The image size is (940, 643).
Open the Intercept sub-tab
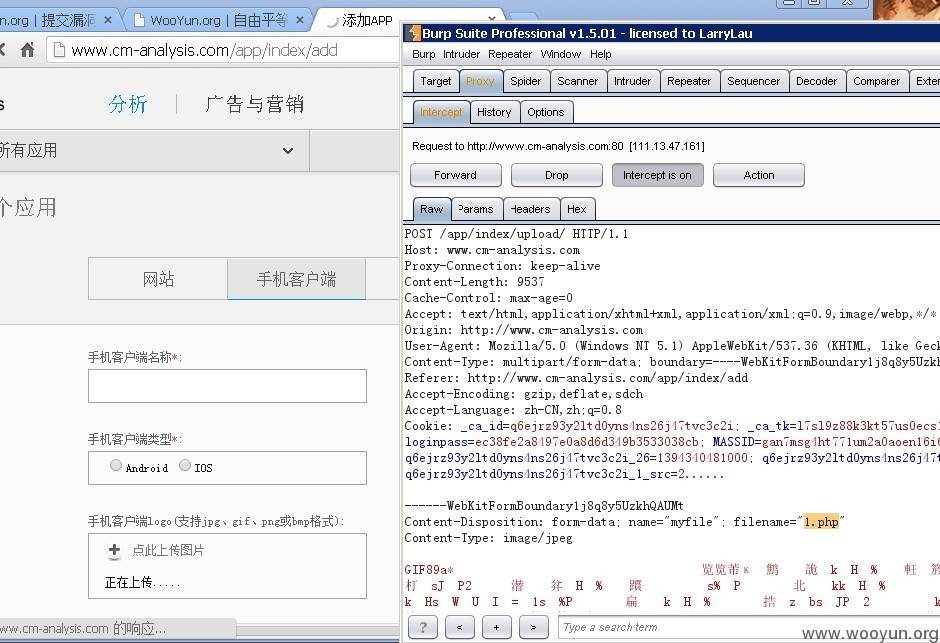[441, 112]
